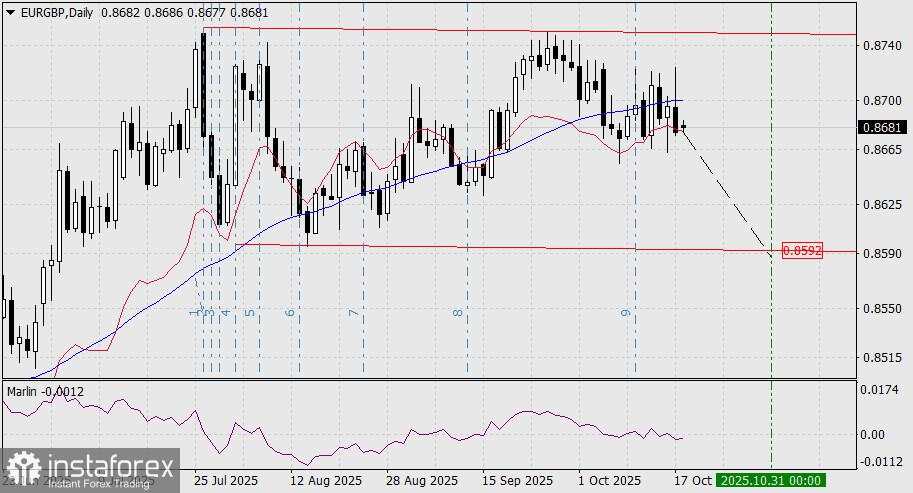
Task: Click the 25 Jul 2025 date label
Action: coord(226,481)
